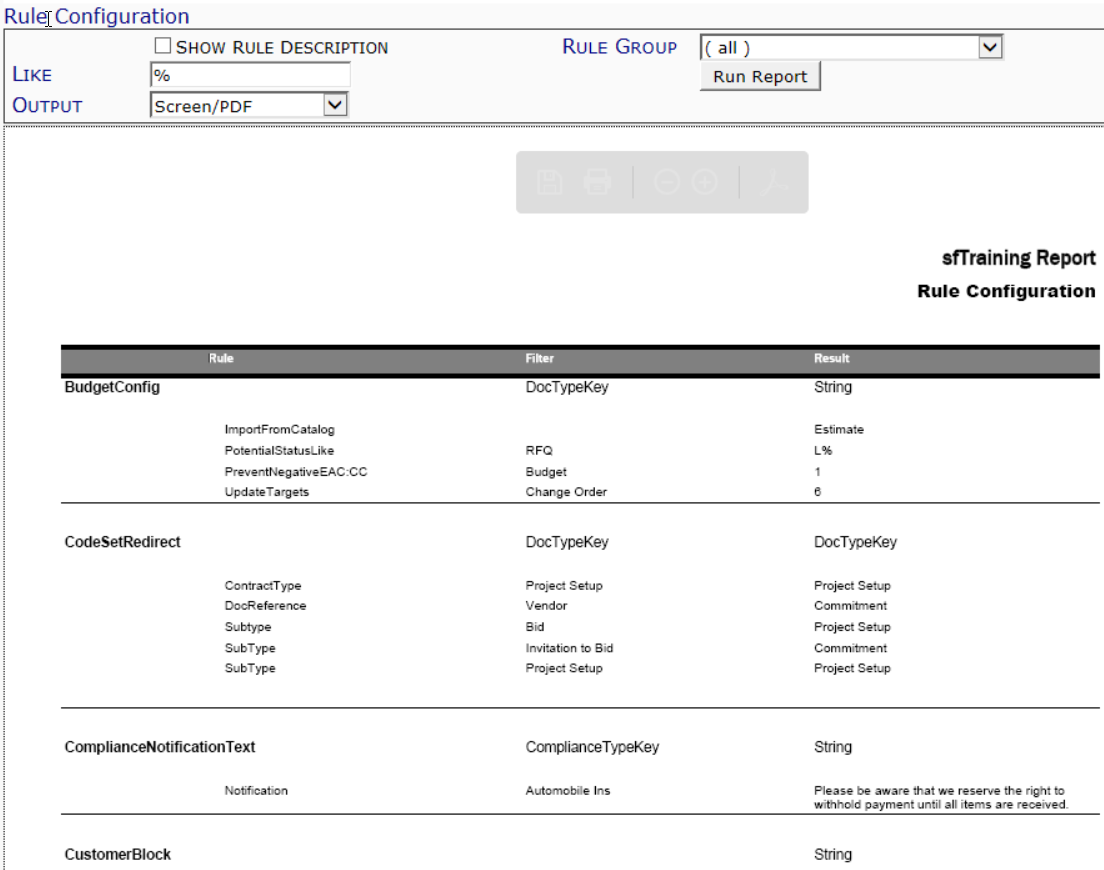The width and height of the screenshot is (1104, 870).
Task: Click the Filter column header
Action: tap(539, 358)
